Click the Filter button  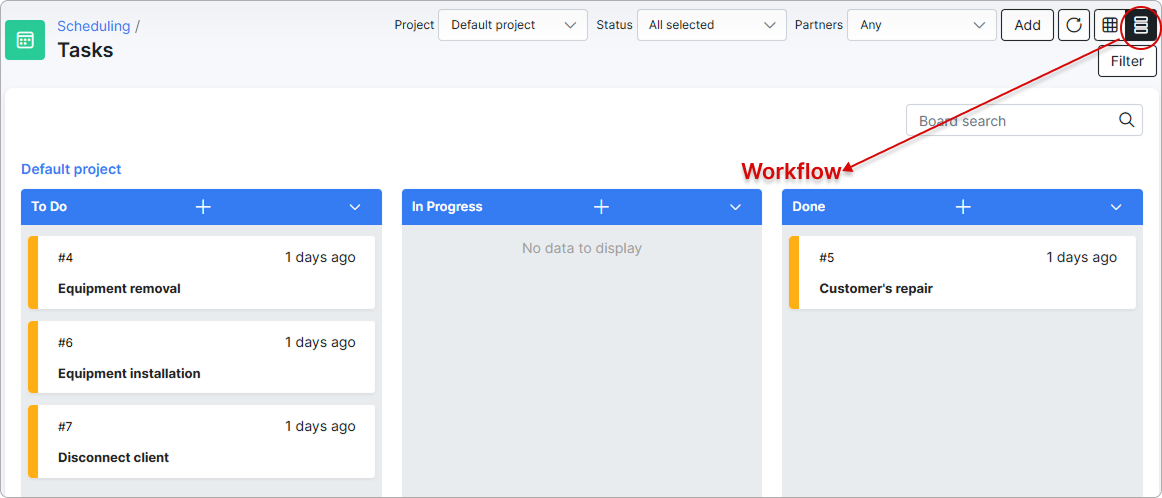pyautogui.click(x=1127, y=62)
